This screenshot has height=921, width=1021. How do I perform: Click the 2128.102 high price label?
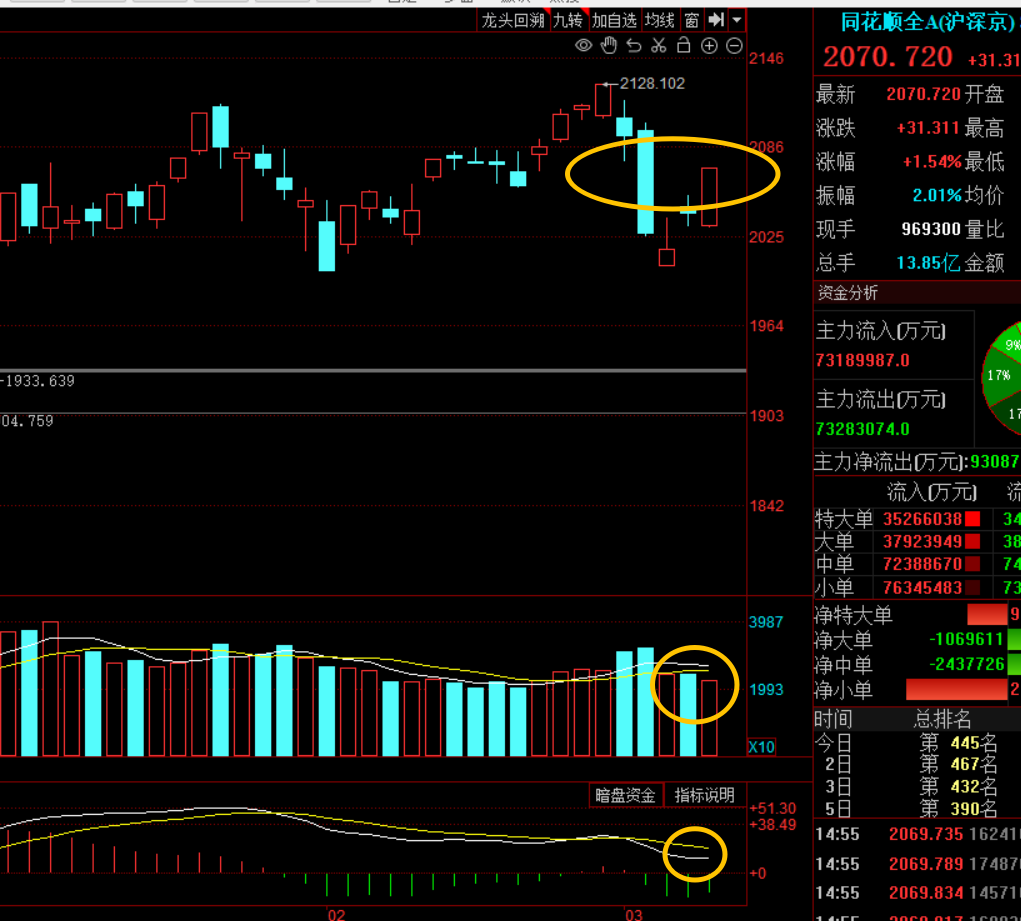(652, 83)
